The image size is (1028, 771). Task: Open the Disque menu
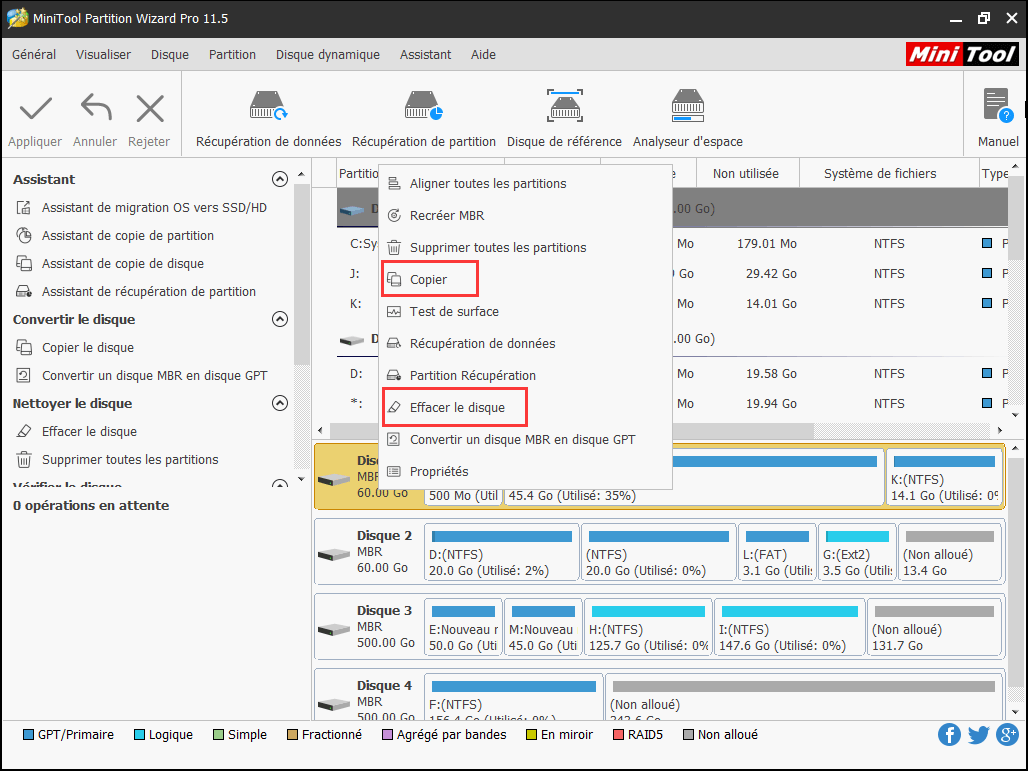click(170, 54)
